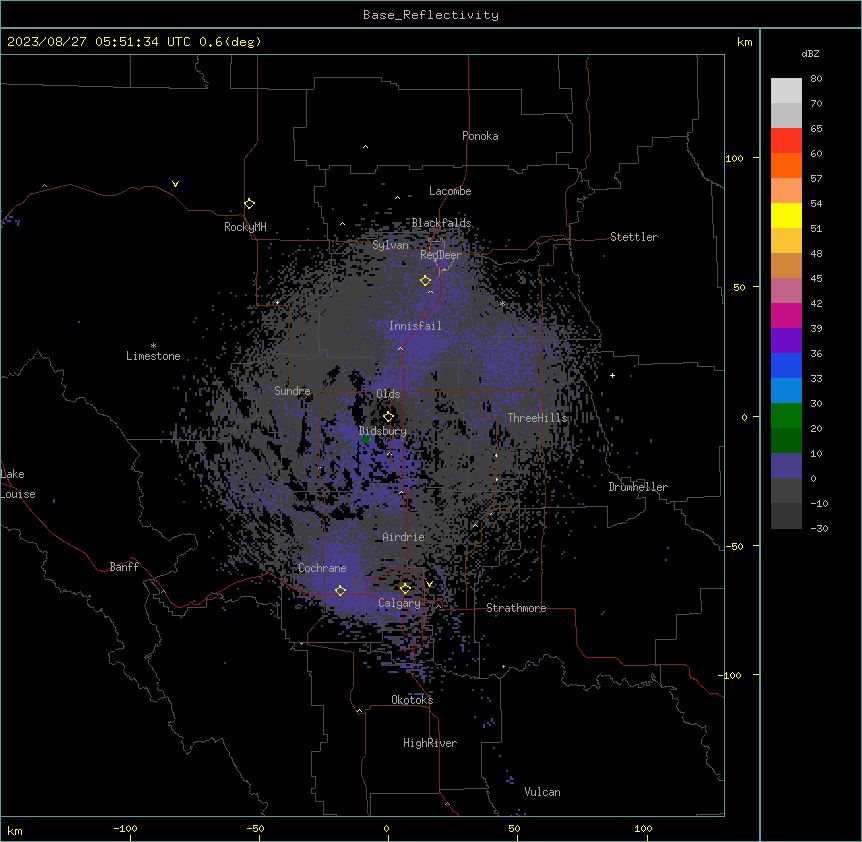Click the blue-purple swatch above the 0 label
The height and width of the screenshot is (842, 862).
coord(786,466)
